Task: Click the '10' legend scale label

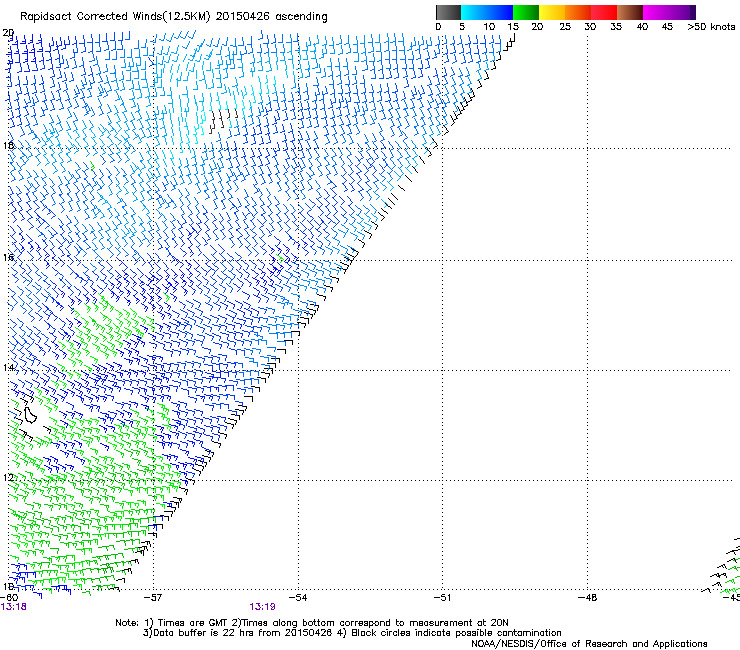Action: pos(489,27)
